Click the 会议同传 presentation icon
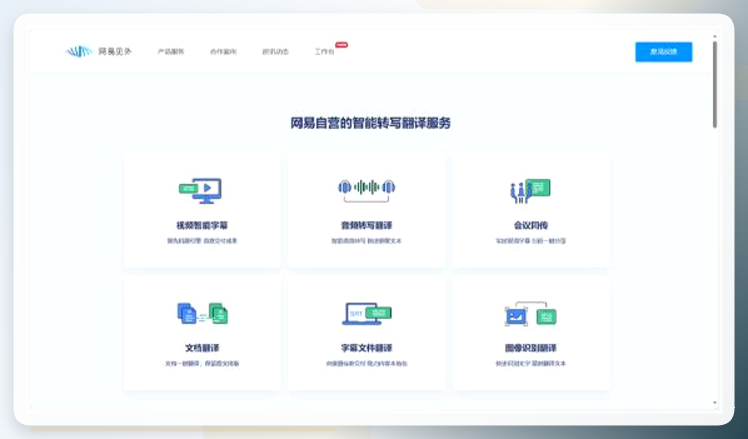Image resolution: width=748 pixels, height=439 pixels. [530, 191]
